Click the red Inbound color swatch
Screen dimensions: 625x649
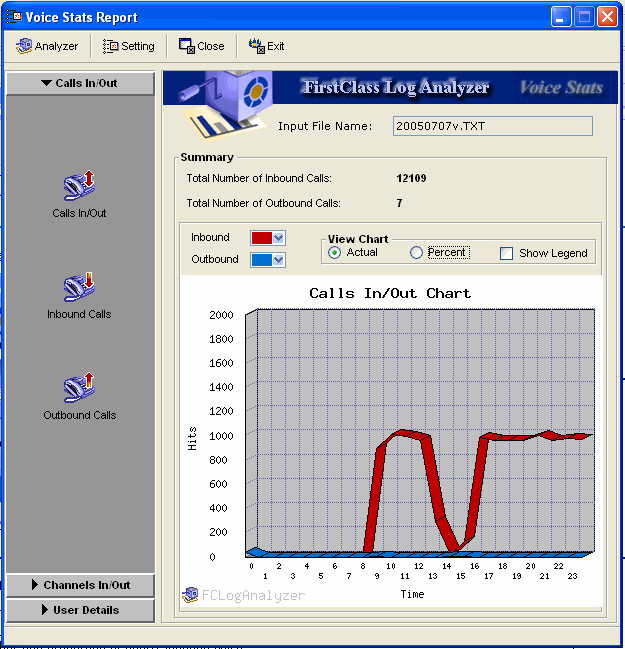point(261,238)
